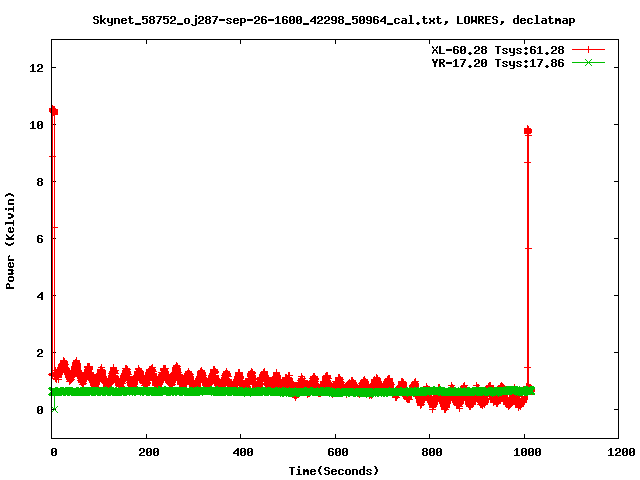
Task: Click the x-axis tick label 600
Action: click(x=338, y=452)
